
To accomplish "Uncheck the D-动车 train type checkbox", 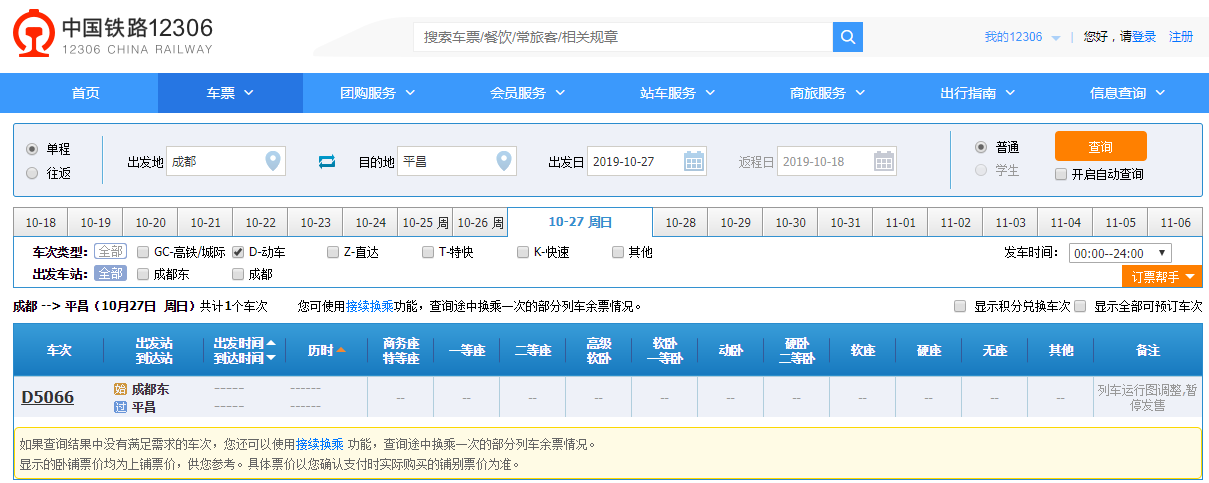I will click(238, 252).
